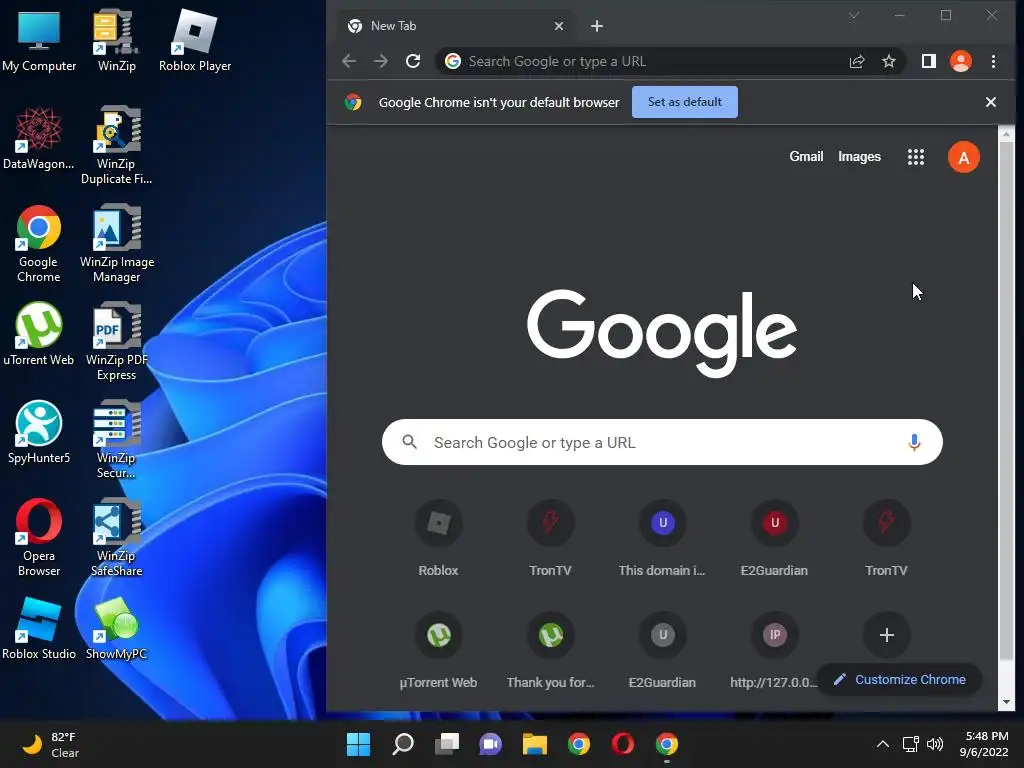
Task: Open the http://127.0.0... shortcut tile
Action: pyautogui.click(x=775, y=651)
